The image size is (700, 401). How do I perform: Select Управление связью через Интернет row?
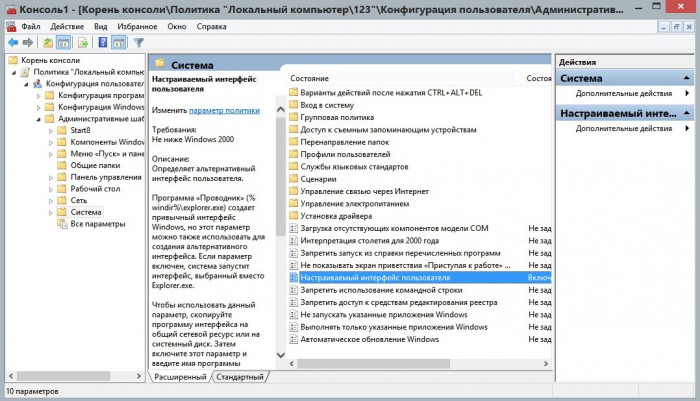click(x=364, y=191)
